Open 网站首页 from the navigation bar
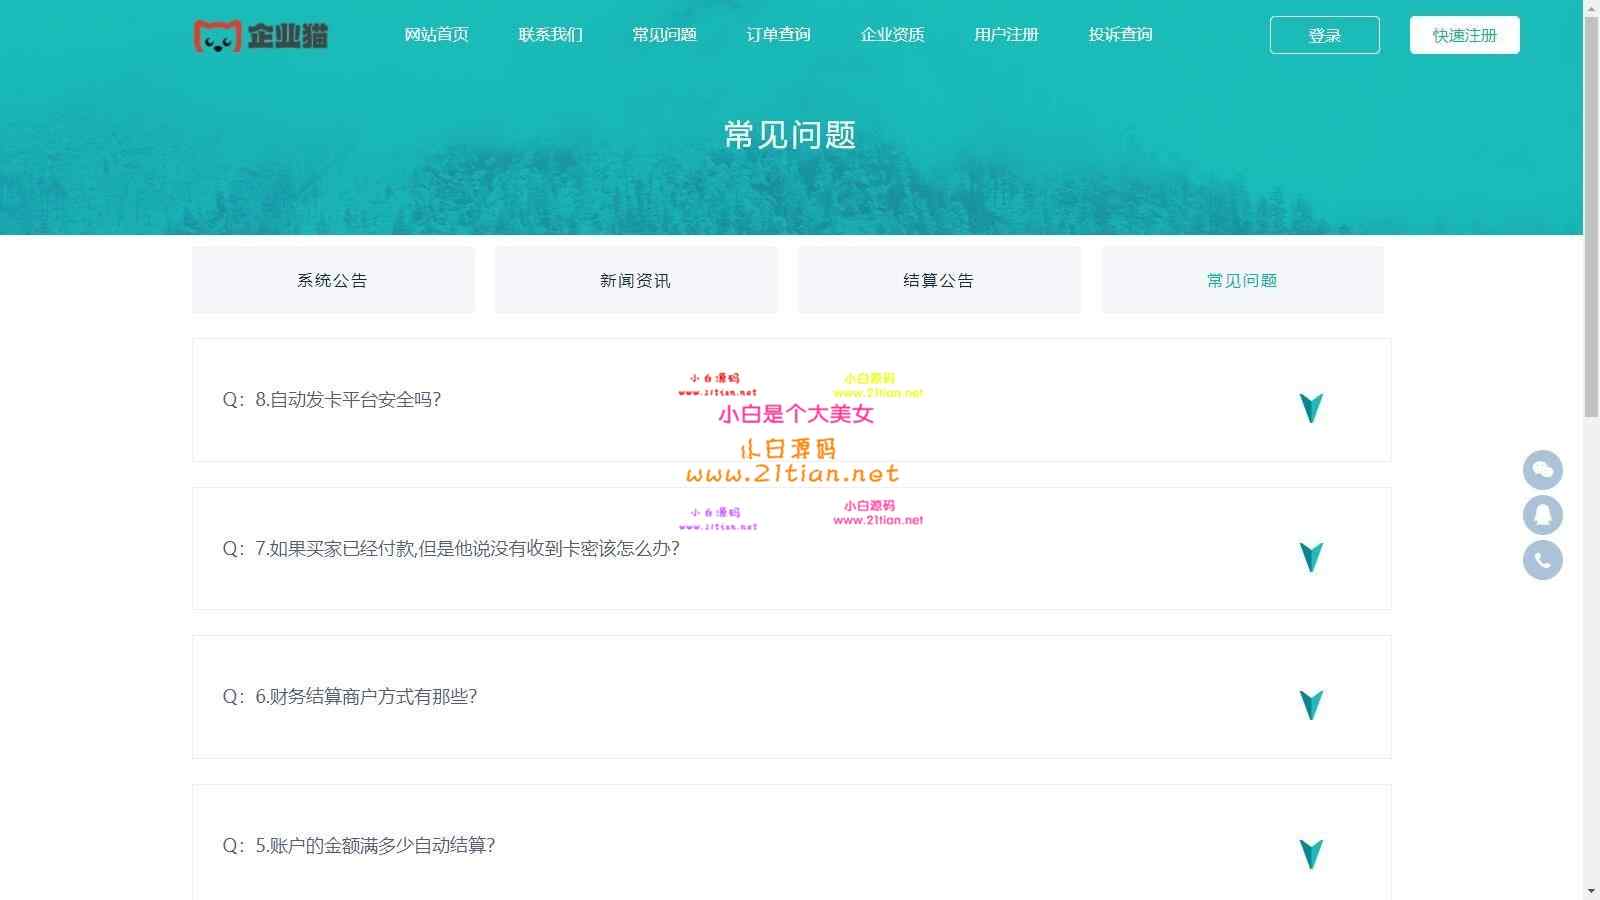This screenshot has height=900, width=1600. click(436, 34)
